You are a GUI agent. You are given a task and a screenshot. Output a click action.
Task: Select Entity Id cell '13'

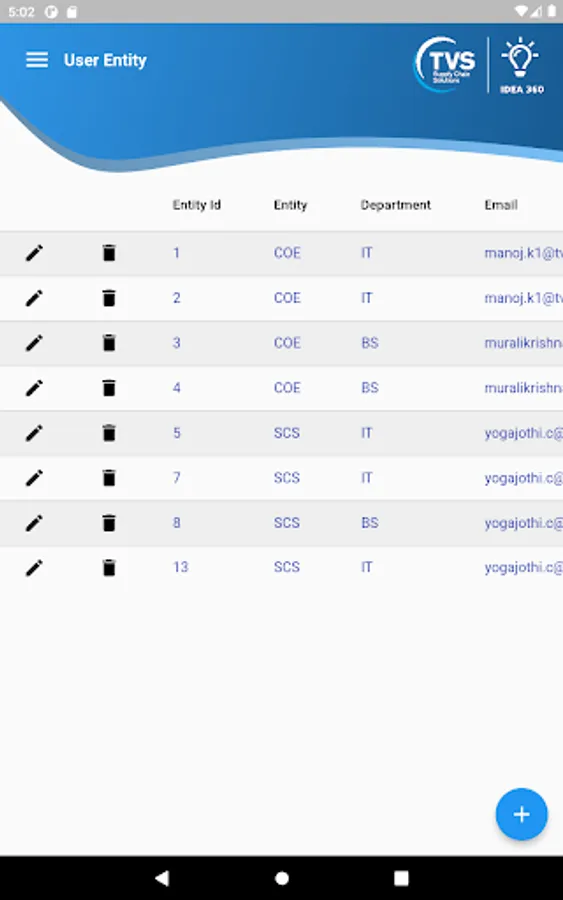click(181, 567)
